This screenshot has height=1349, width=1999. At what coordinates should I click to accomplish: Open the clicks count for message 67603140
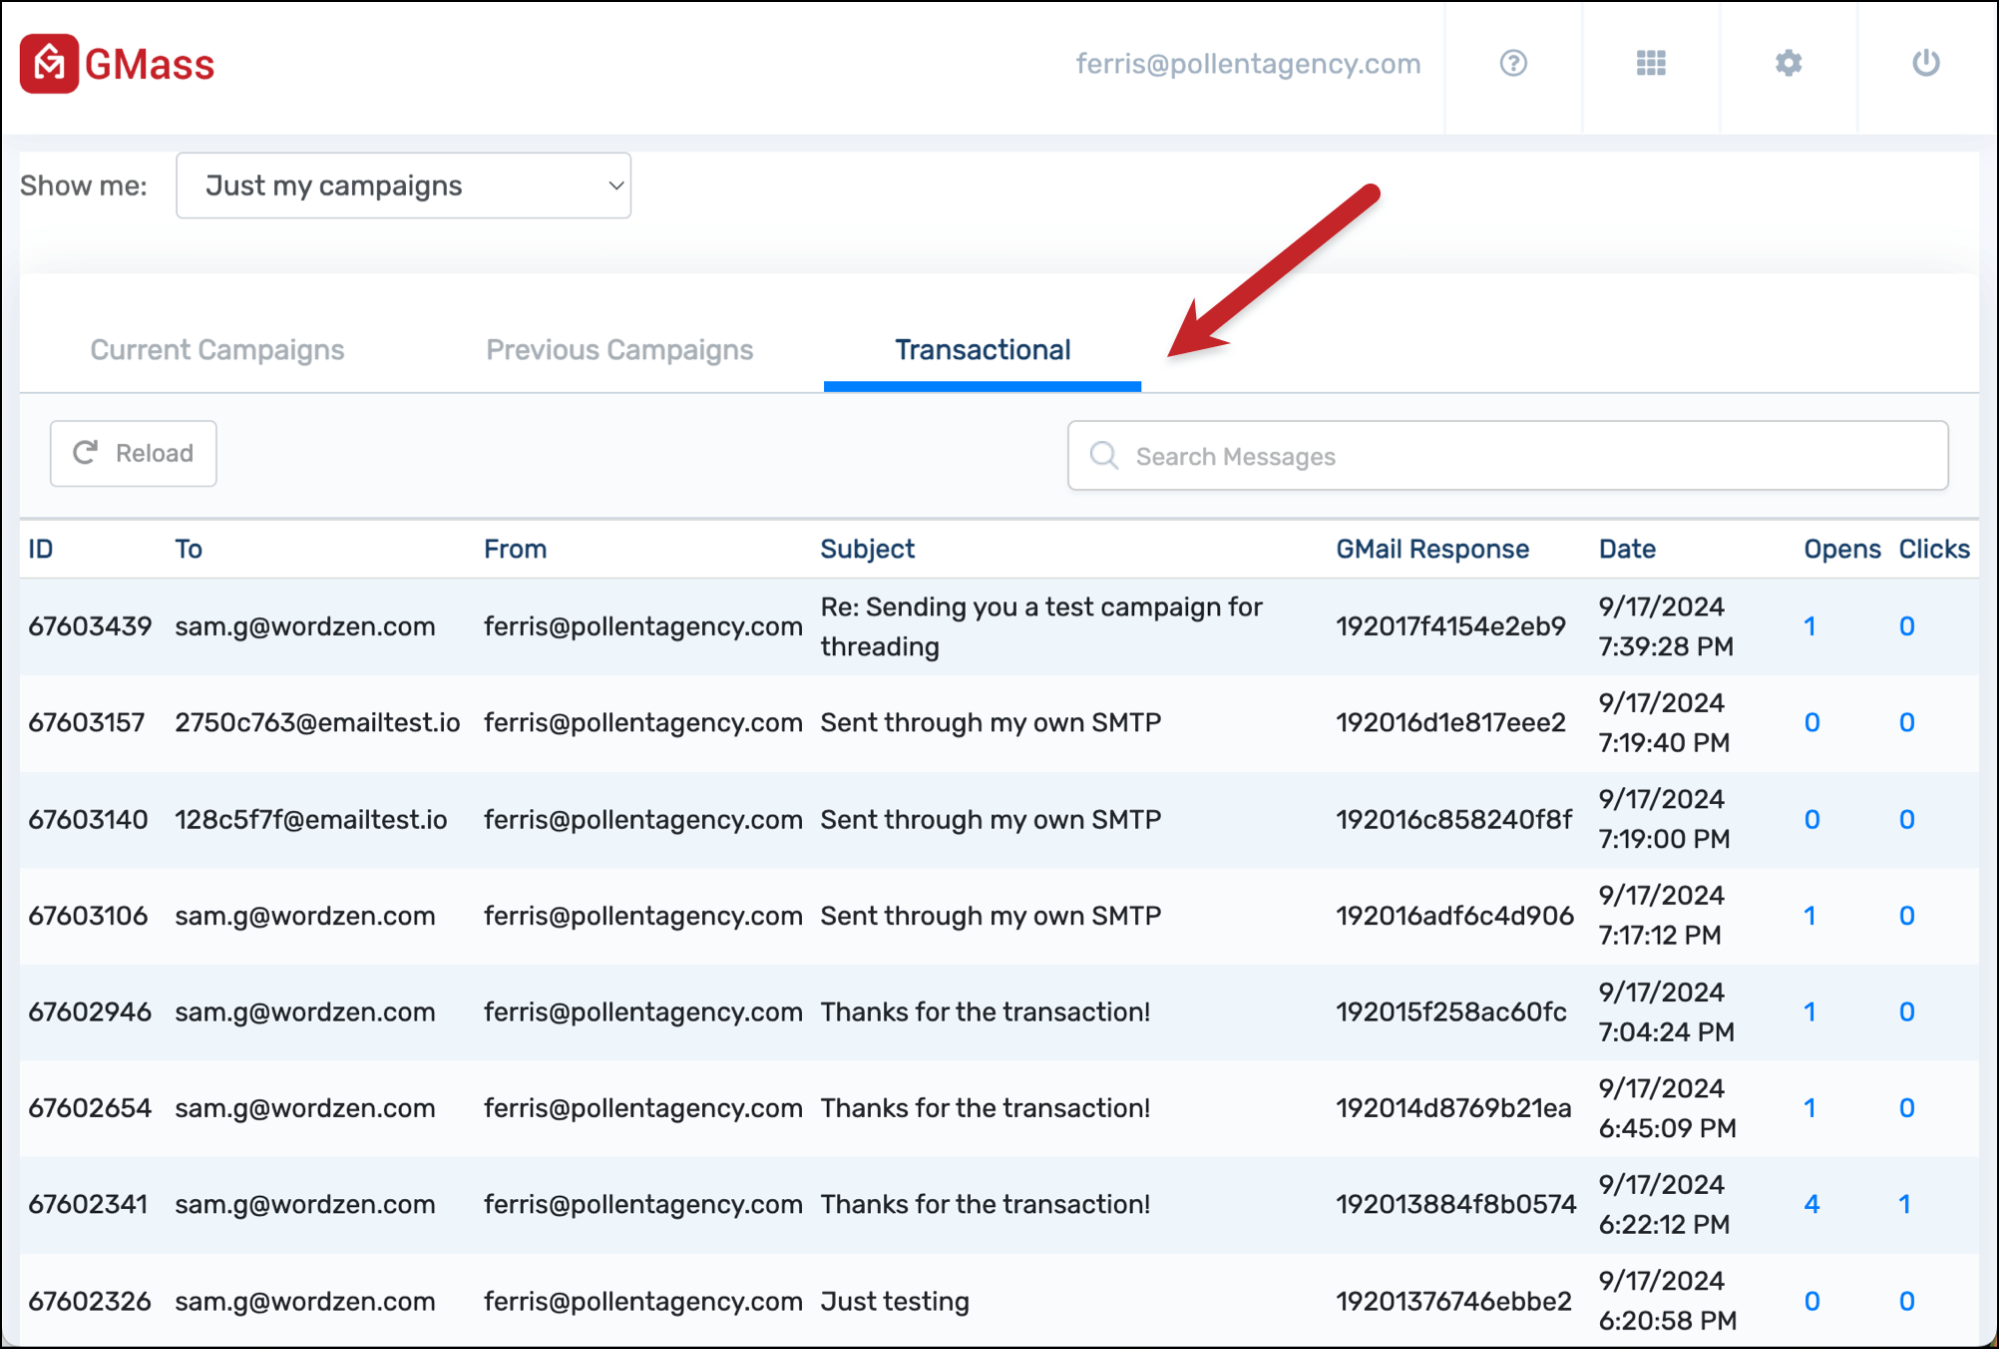click(x=1907, y=819)
